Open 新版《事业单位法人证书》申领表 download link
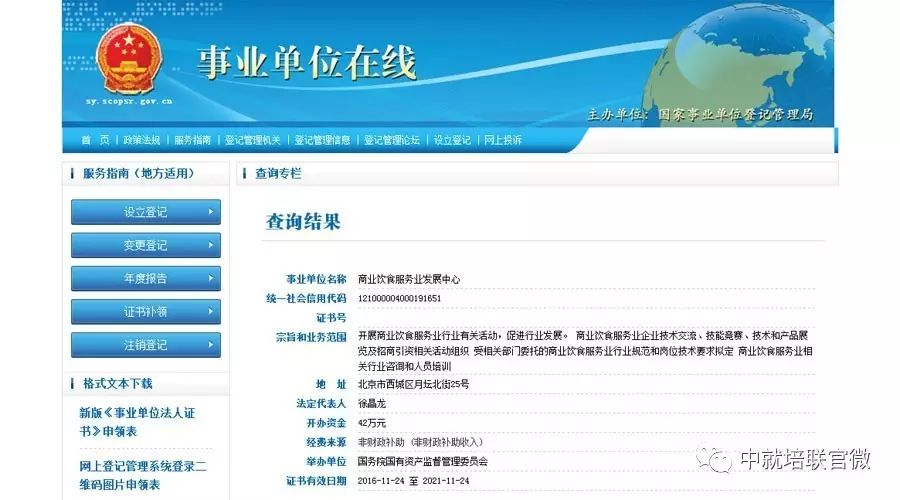This screenshot has height=500, width=900. point(137,422)
